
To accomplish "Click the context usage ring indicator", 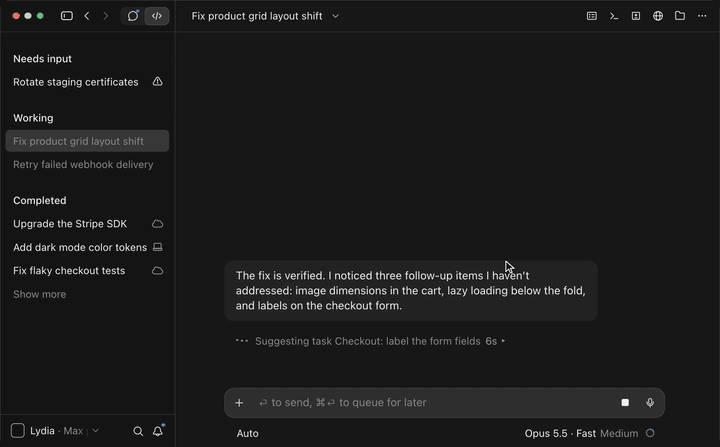I will click(x=650, y=433).
